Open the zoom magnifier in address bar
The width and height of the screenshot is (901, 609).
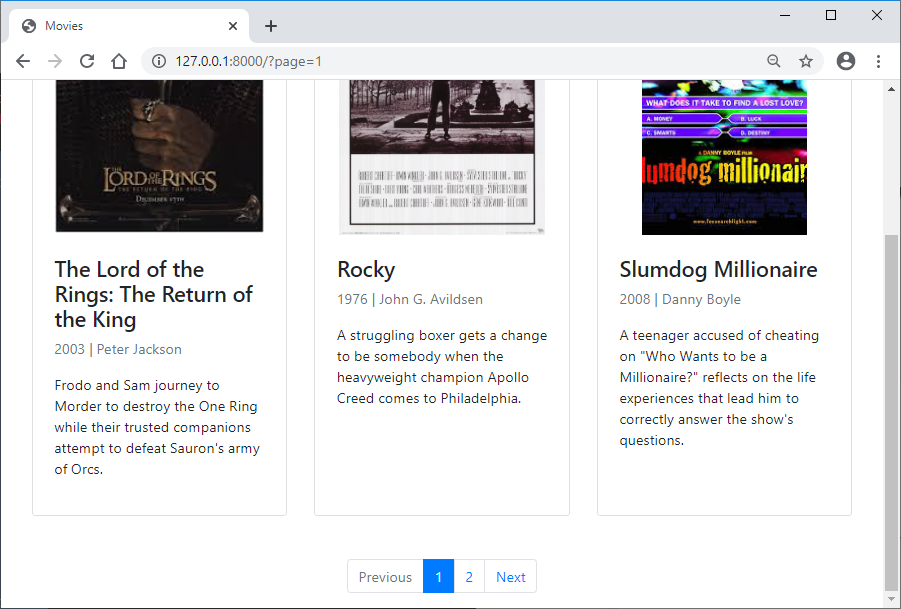click(774, 61)
